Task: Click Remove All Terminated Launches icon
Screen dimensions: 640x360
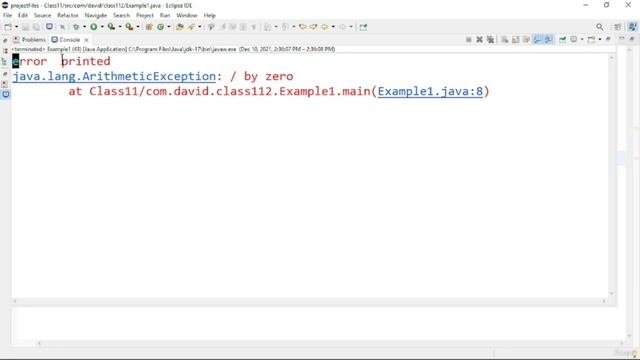Action: point(490,40)
